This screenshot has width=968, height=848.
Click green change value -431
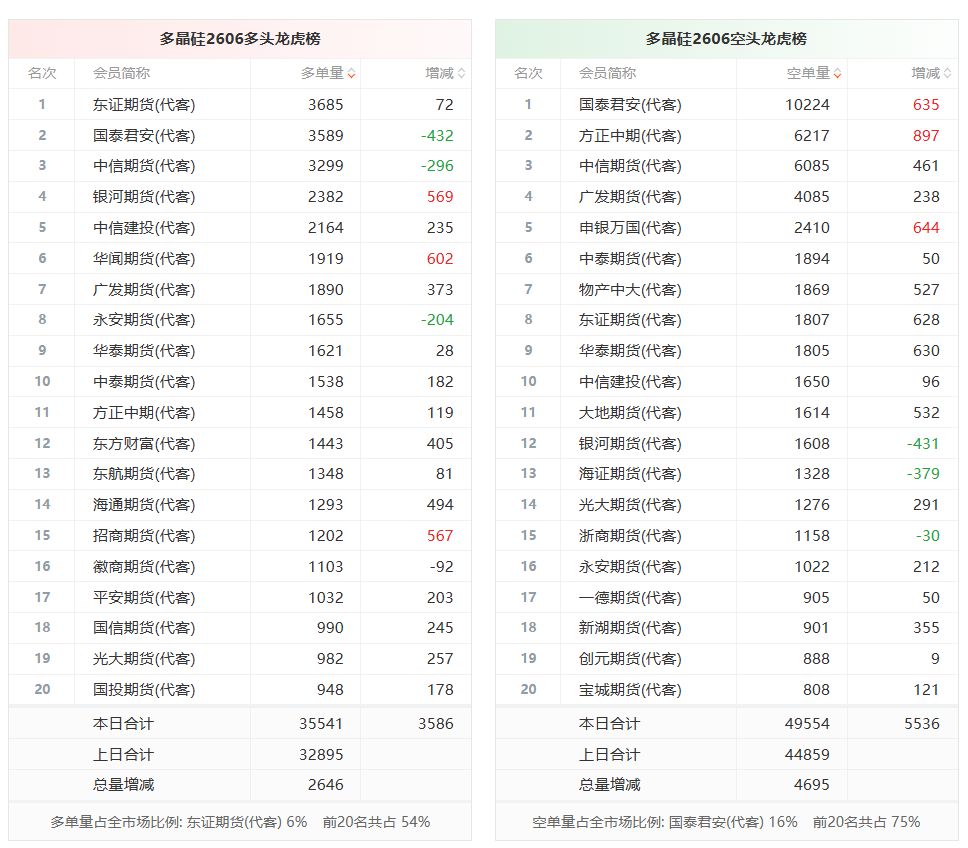(923, 443)
